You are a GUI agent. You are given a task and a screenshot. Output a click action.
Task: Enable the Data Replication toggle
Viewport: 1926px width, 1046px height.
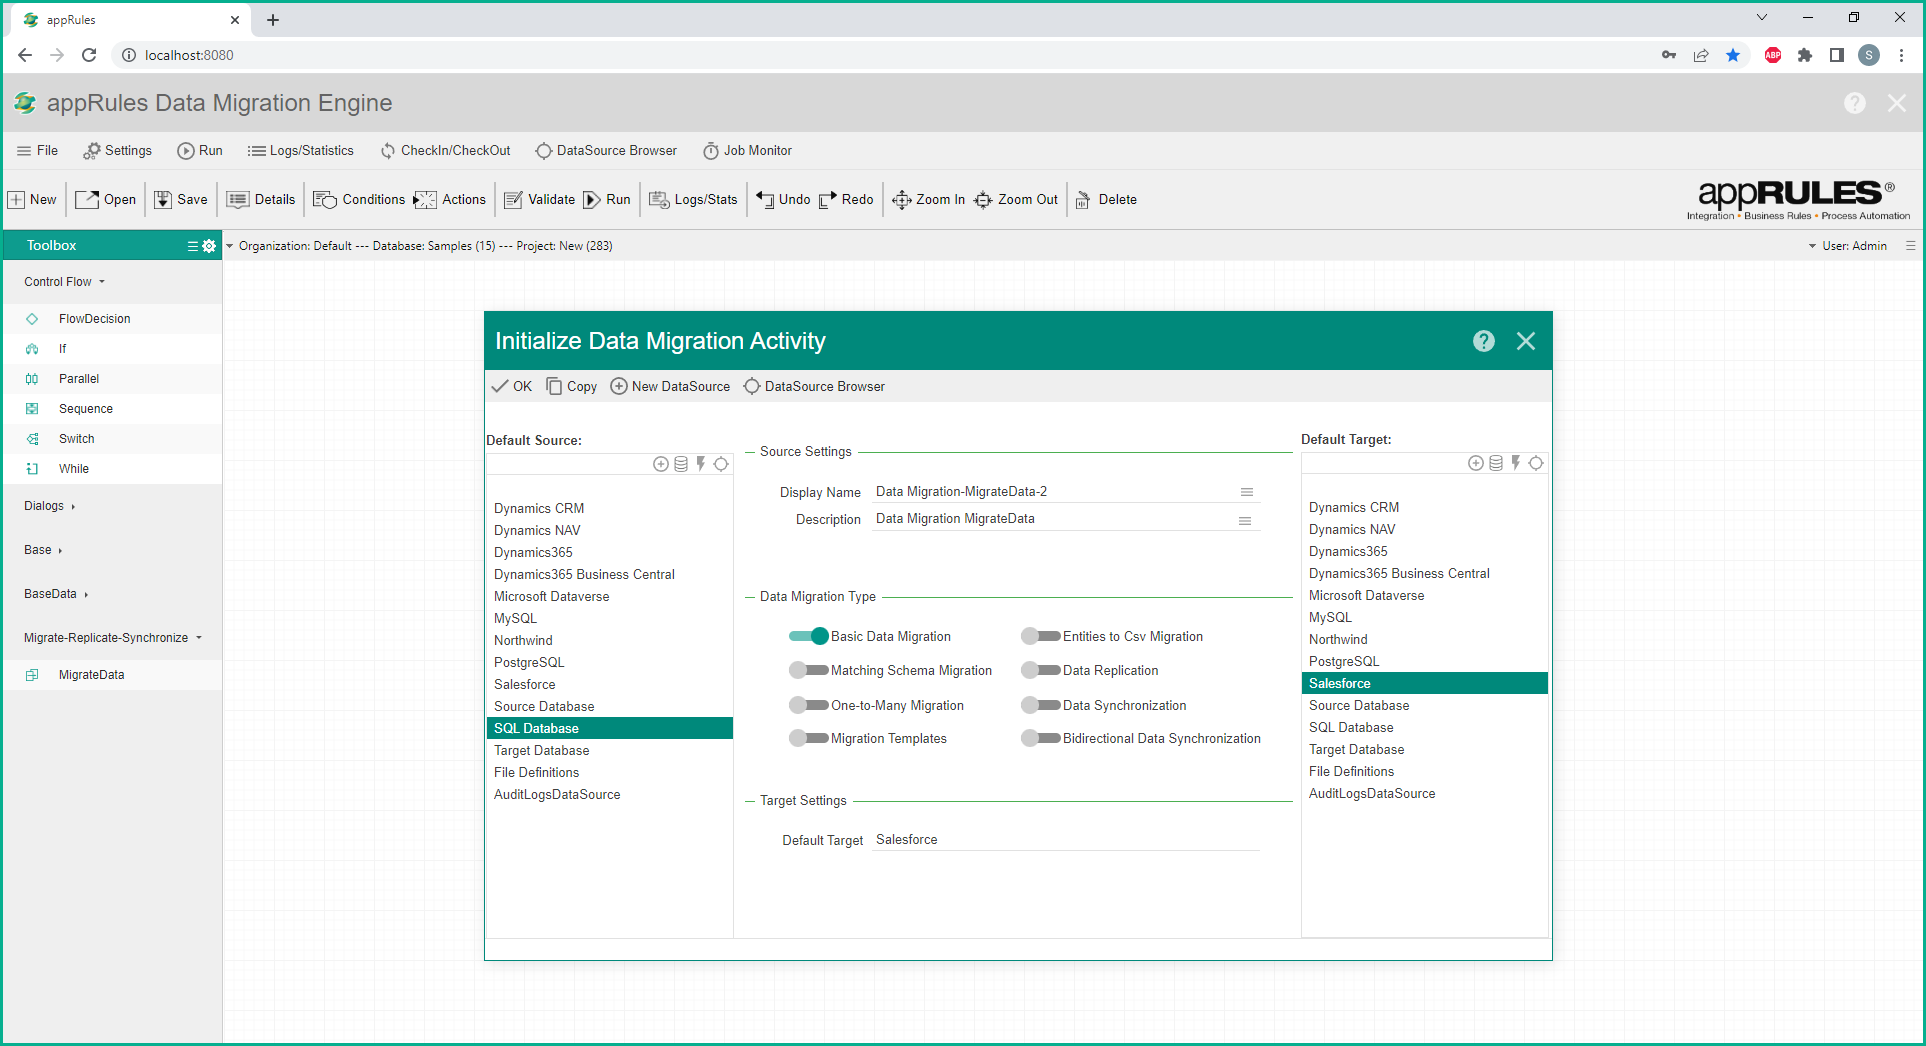(x=1040, y=670)
